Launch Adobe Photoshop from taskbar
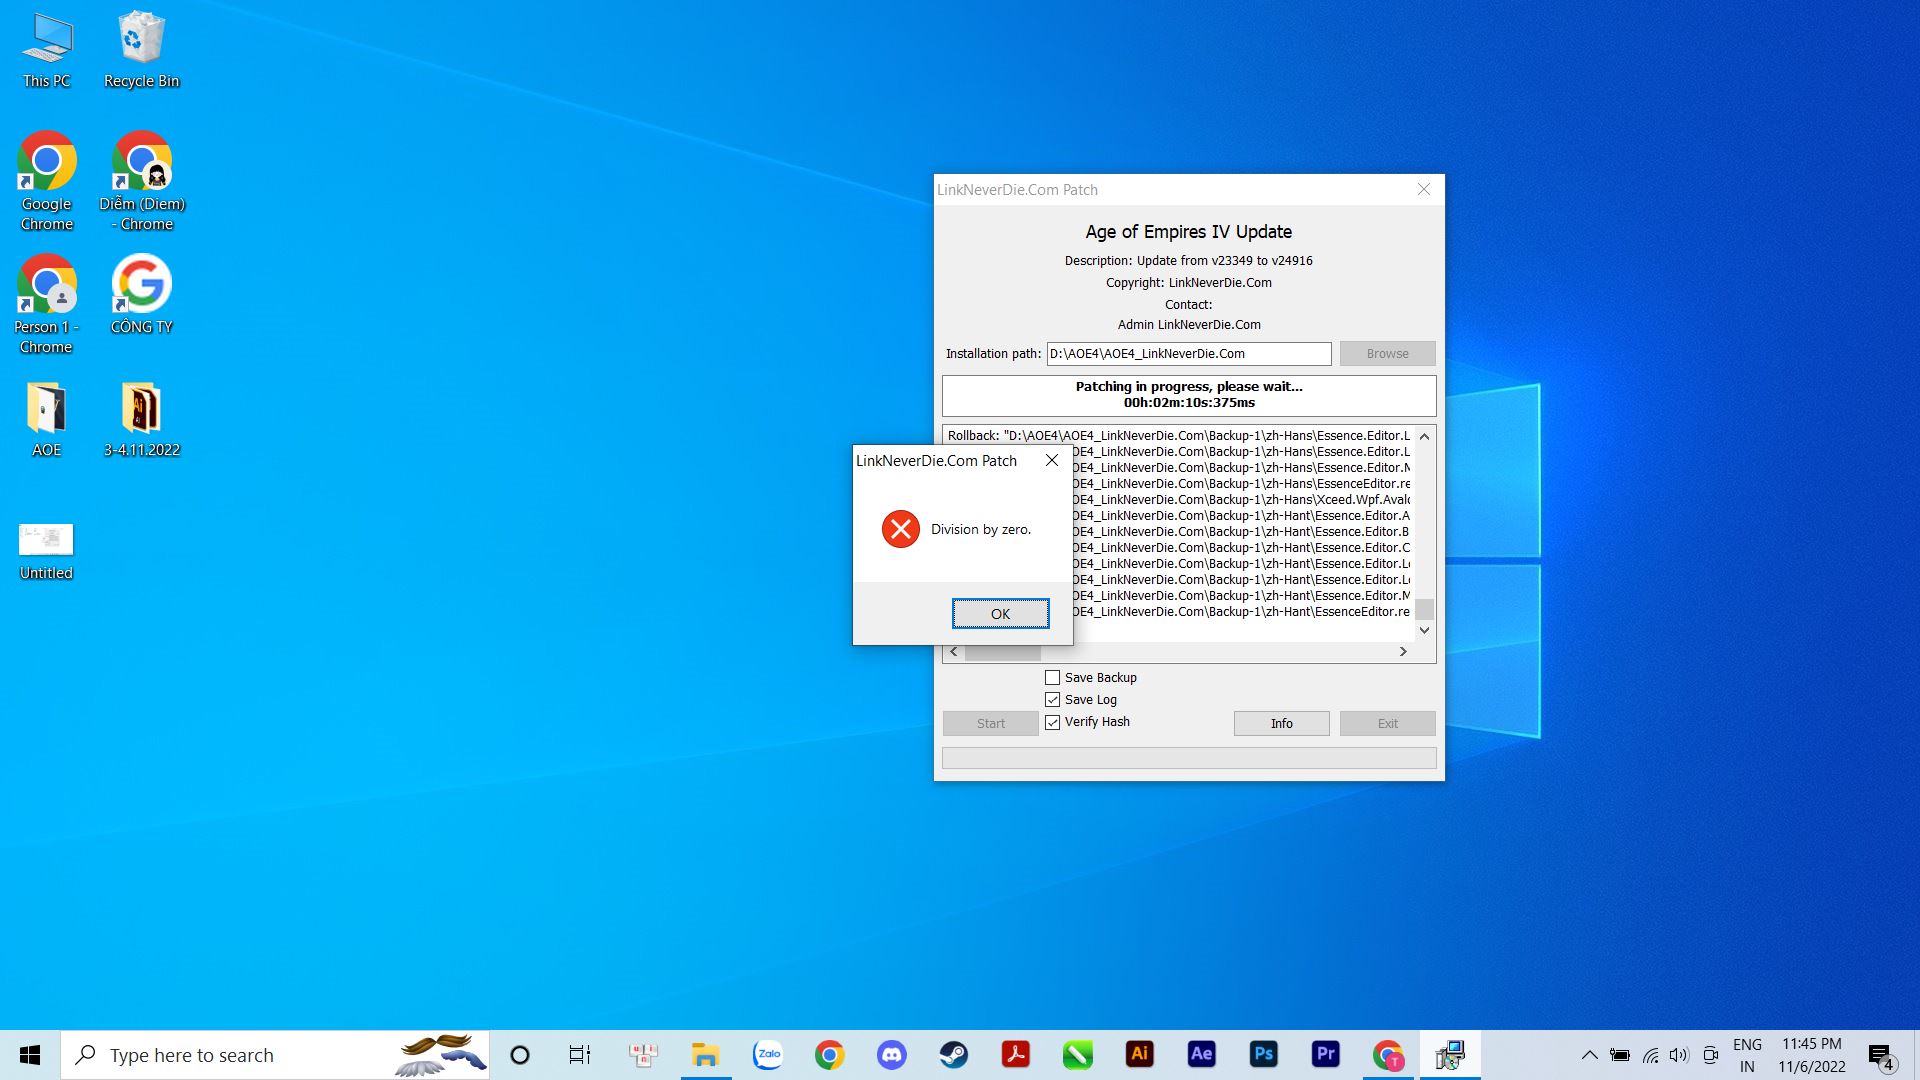This screenshot has height=1080, width=1920. [1263, 1054]
